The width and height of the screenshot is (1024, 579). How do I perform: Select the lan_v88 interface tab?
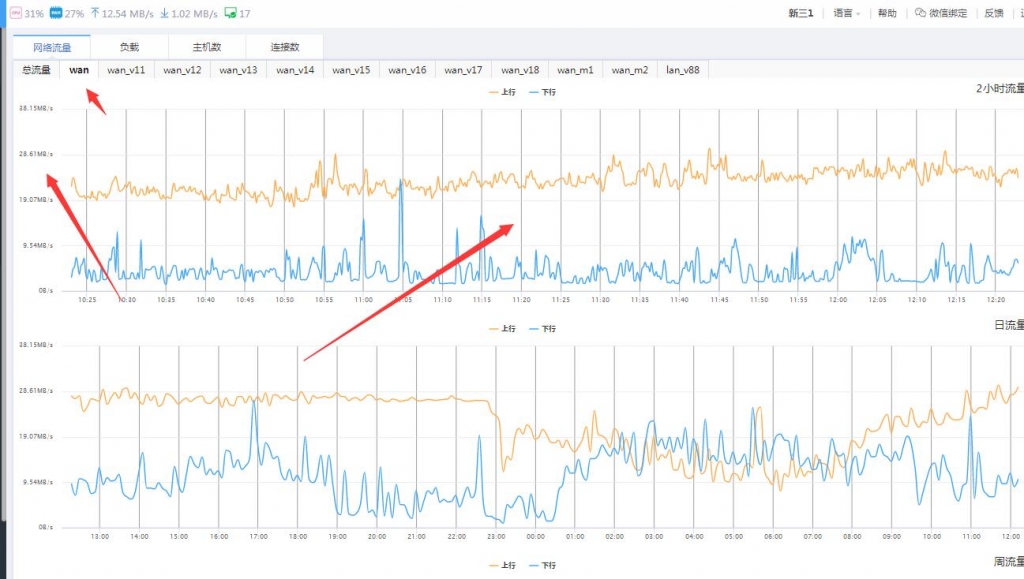pyautogui.click(x=683, y=70)
